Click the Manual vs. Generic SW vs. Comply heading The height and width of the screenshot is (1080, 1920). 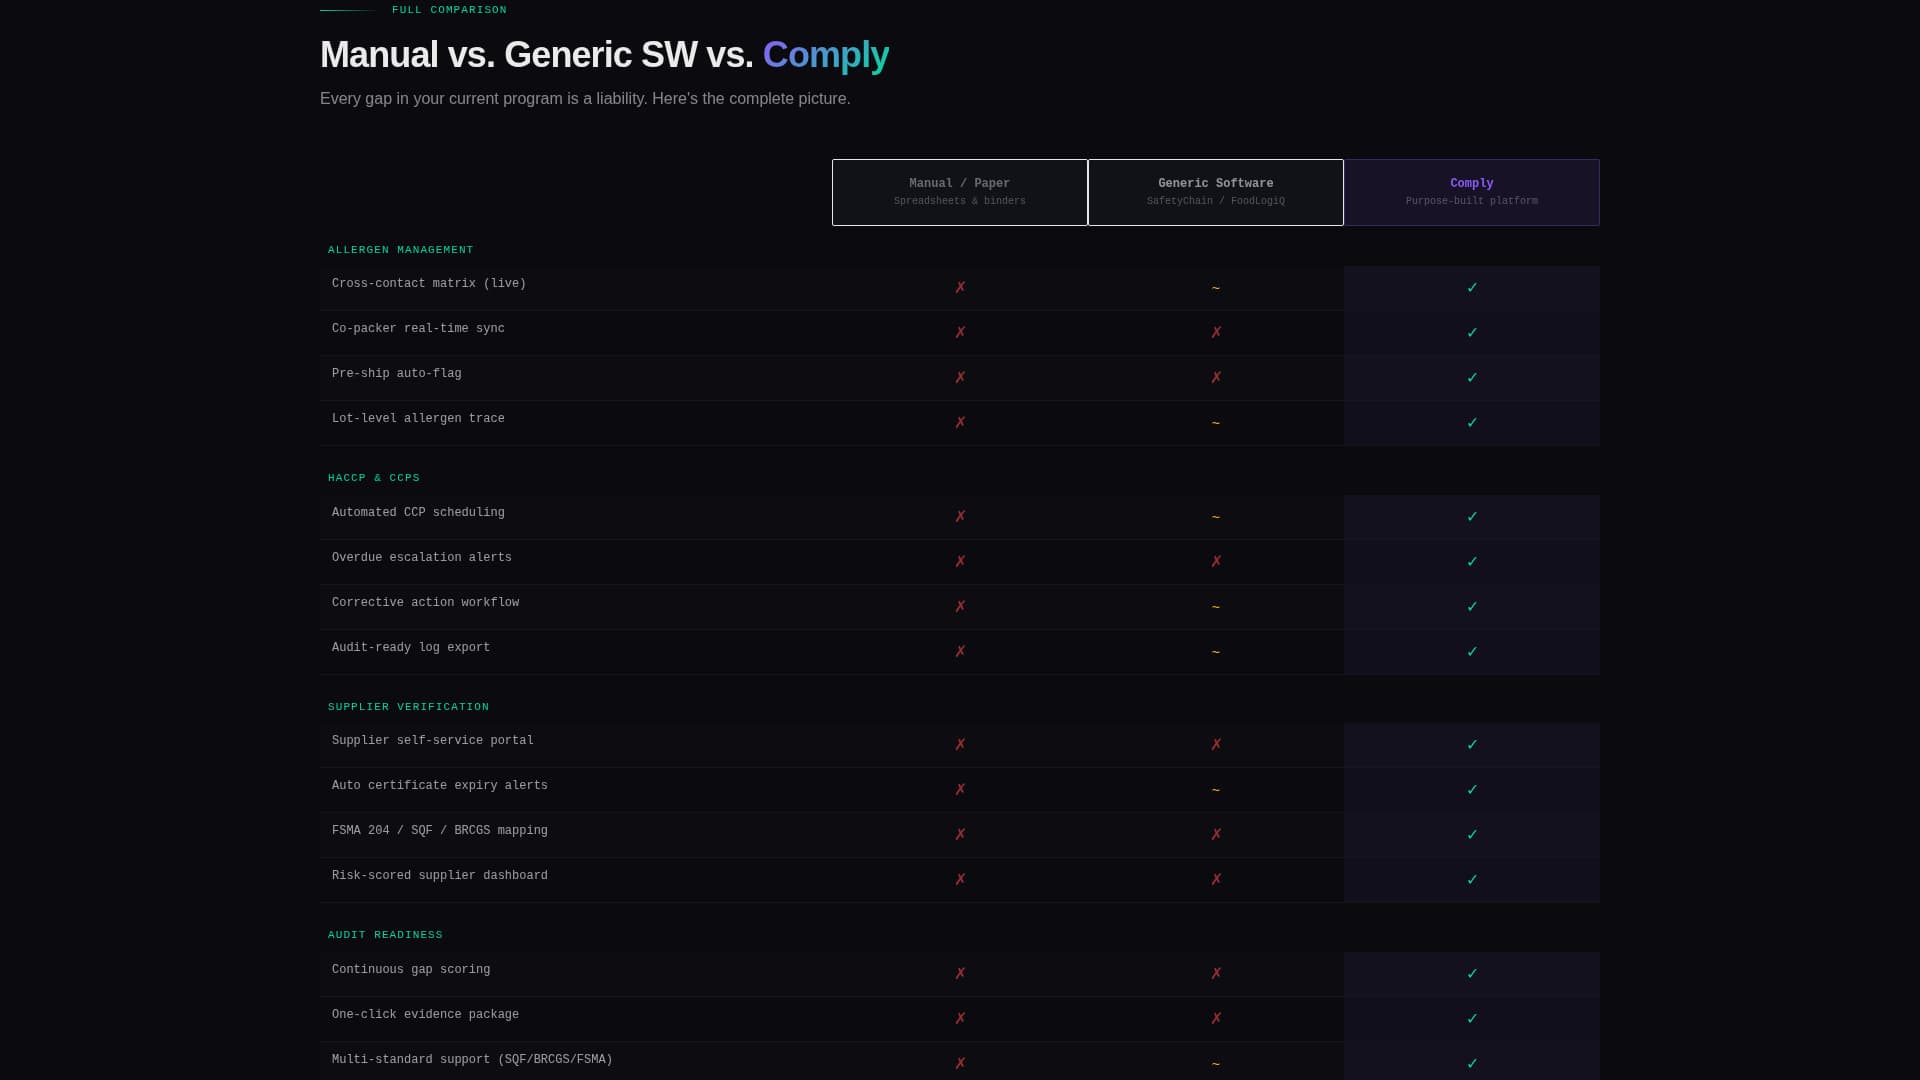pyautogui.click(x=604, y=54)
